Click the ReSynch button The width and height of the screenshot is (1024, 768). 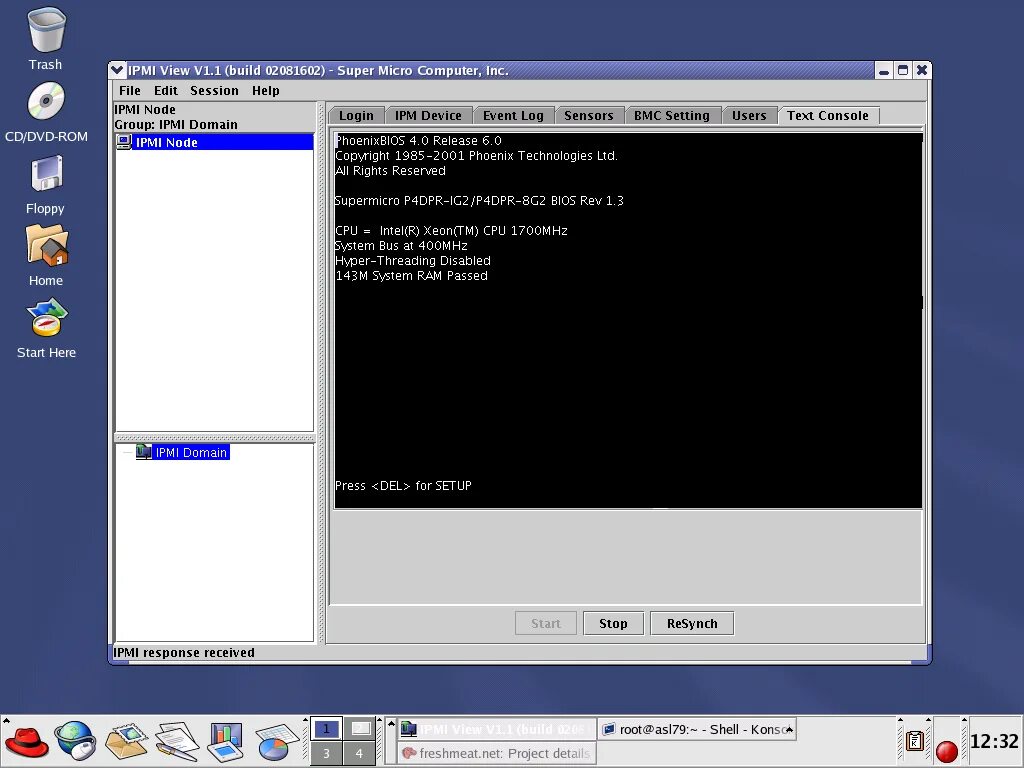tap(692, 624)
